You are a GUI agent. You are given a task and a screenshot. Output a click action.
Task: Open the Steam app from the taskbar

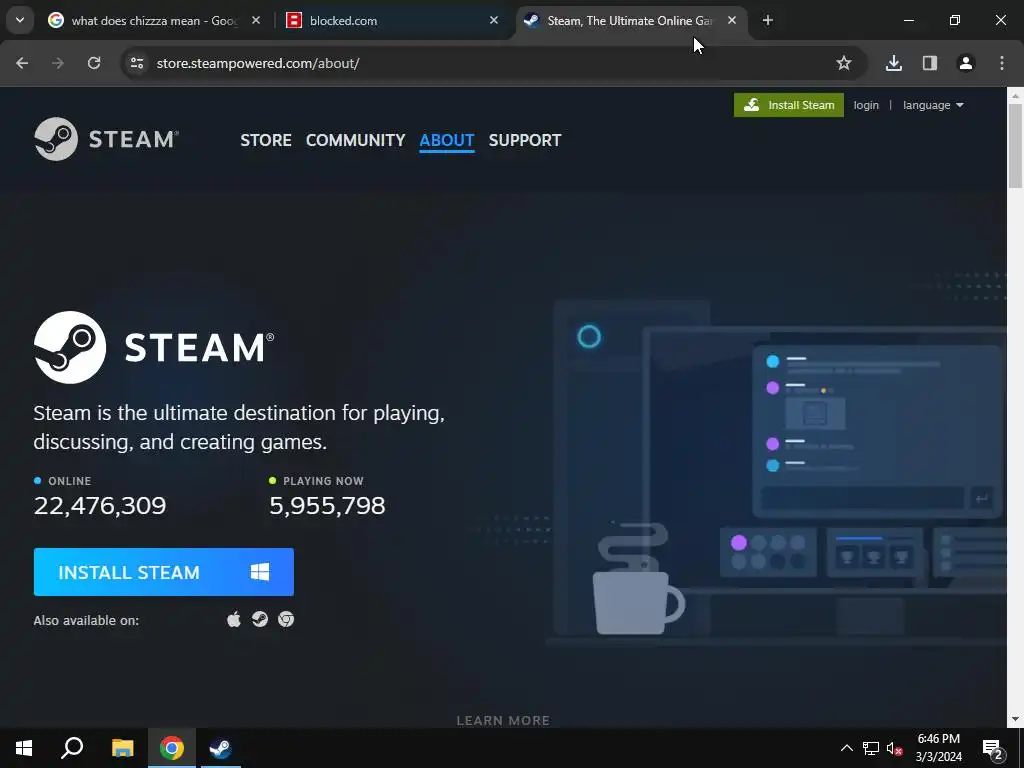(x=221, y=748)
